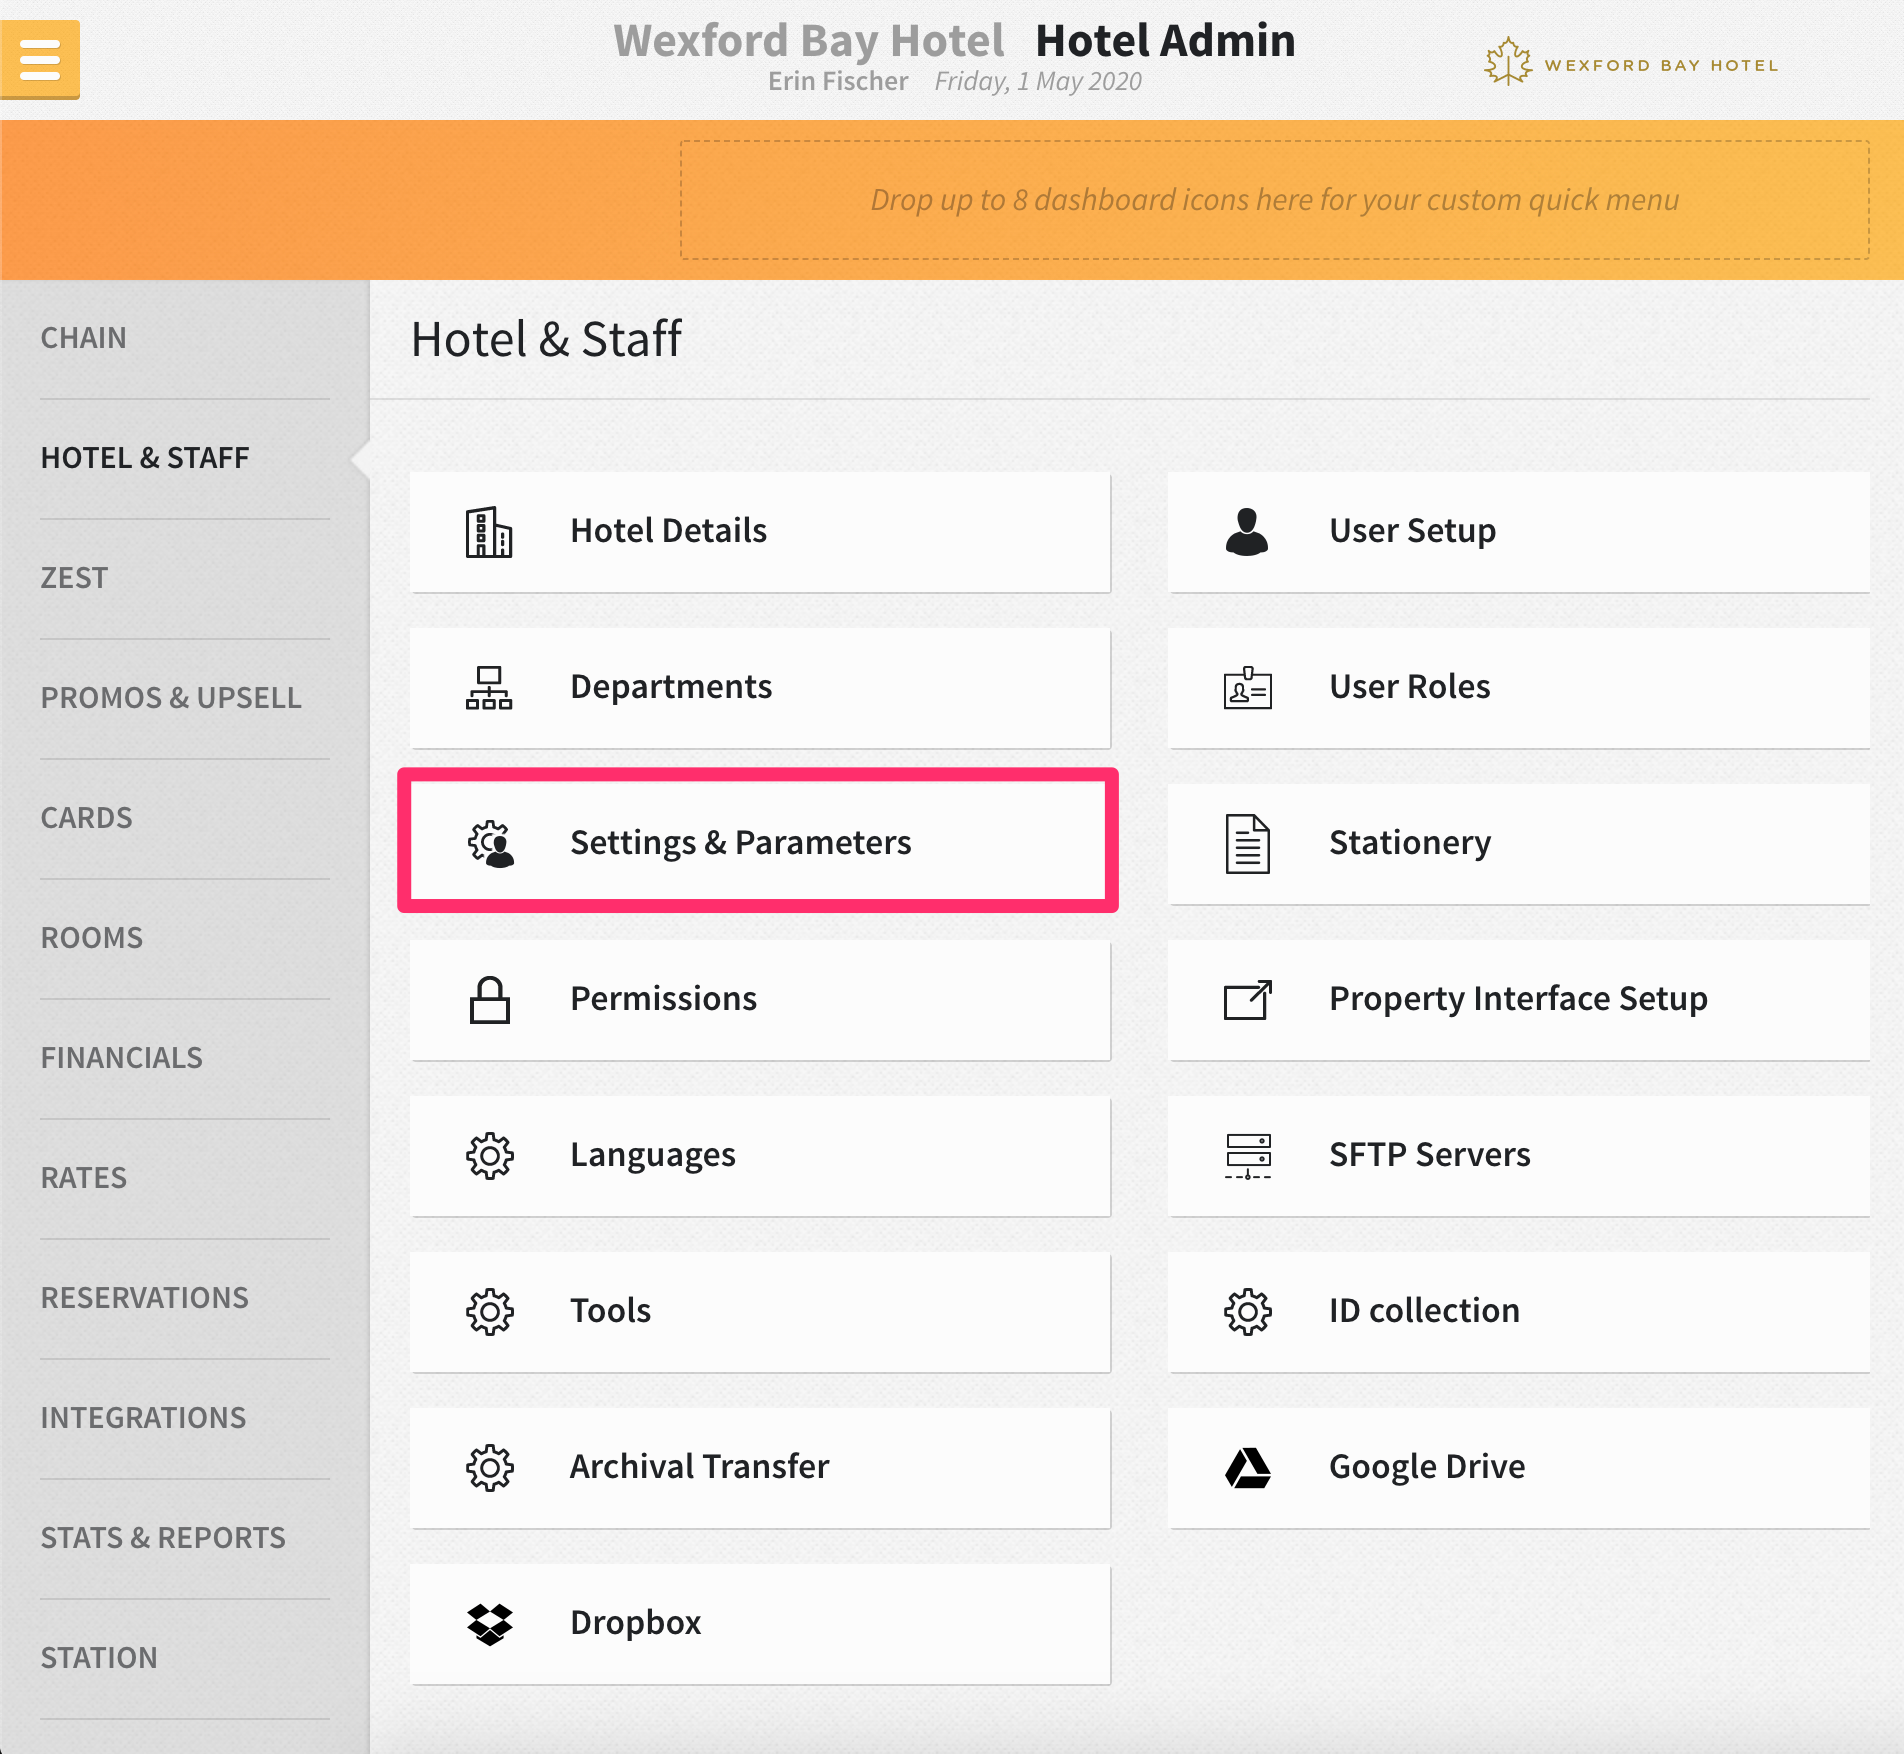
Task: Open the Archival Transfer label
Action: click(x=700, y=1467)
